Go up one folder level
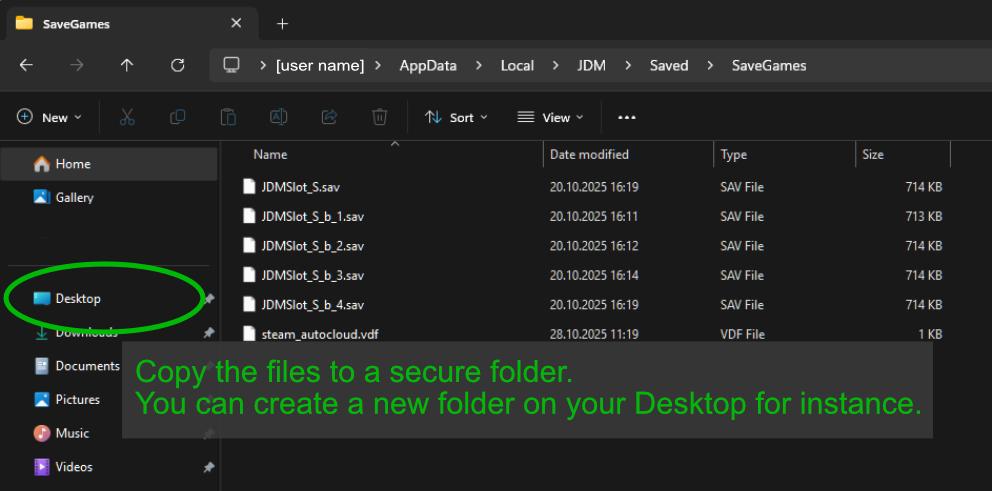Image resolution: width=992 pixels, height=491 pixels. click(127, 65)
